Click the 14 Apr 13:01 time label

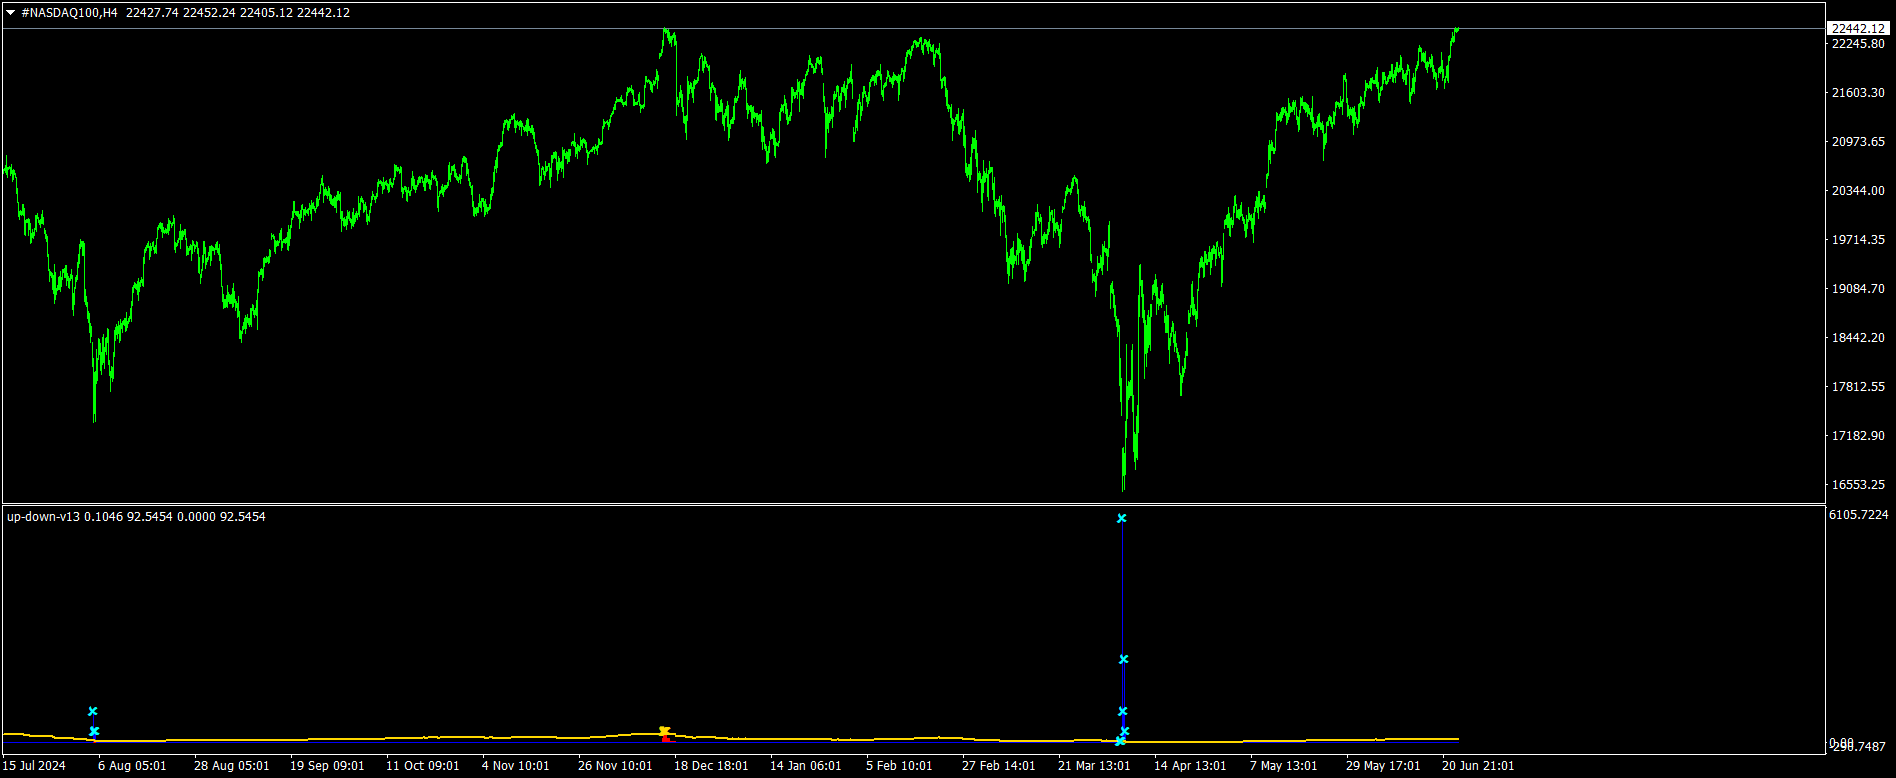[1190, 766]
